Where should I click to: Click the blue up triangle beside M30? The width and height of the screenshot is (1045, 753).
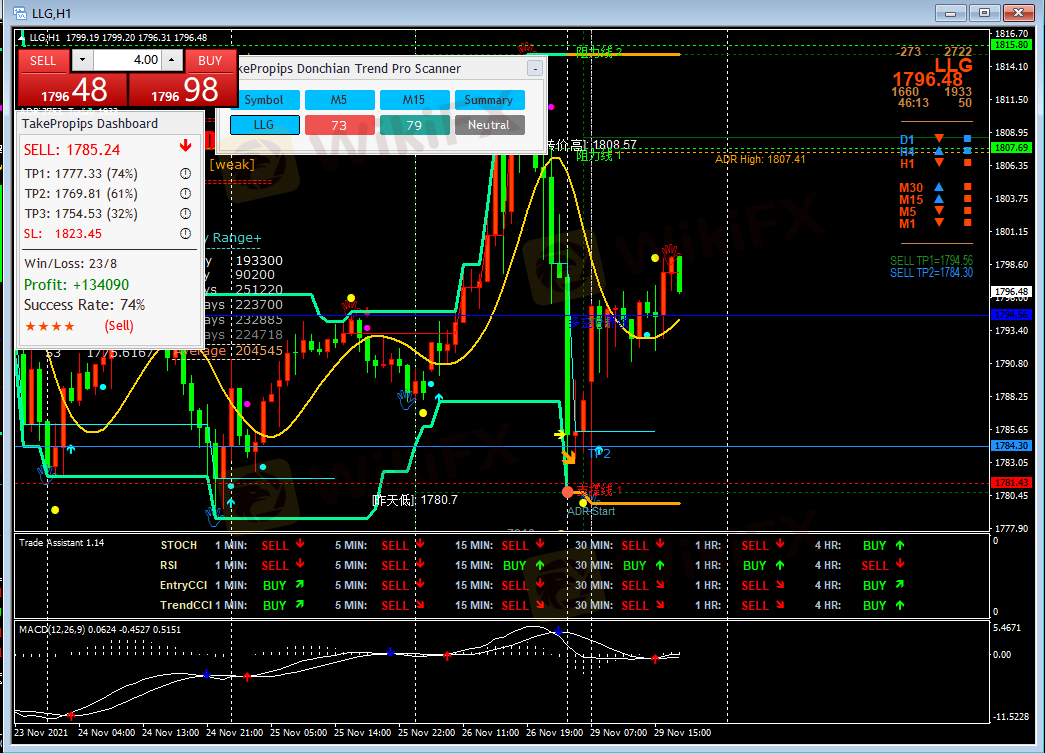point(938,187)
